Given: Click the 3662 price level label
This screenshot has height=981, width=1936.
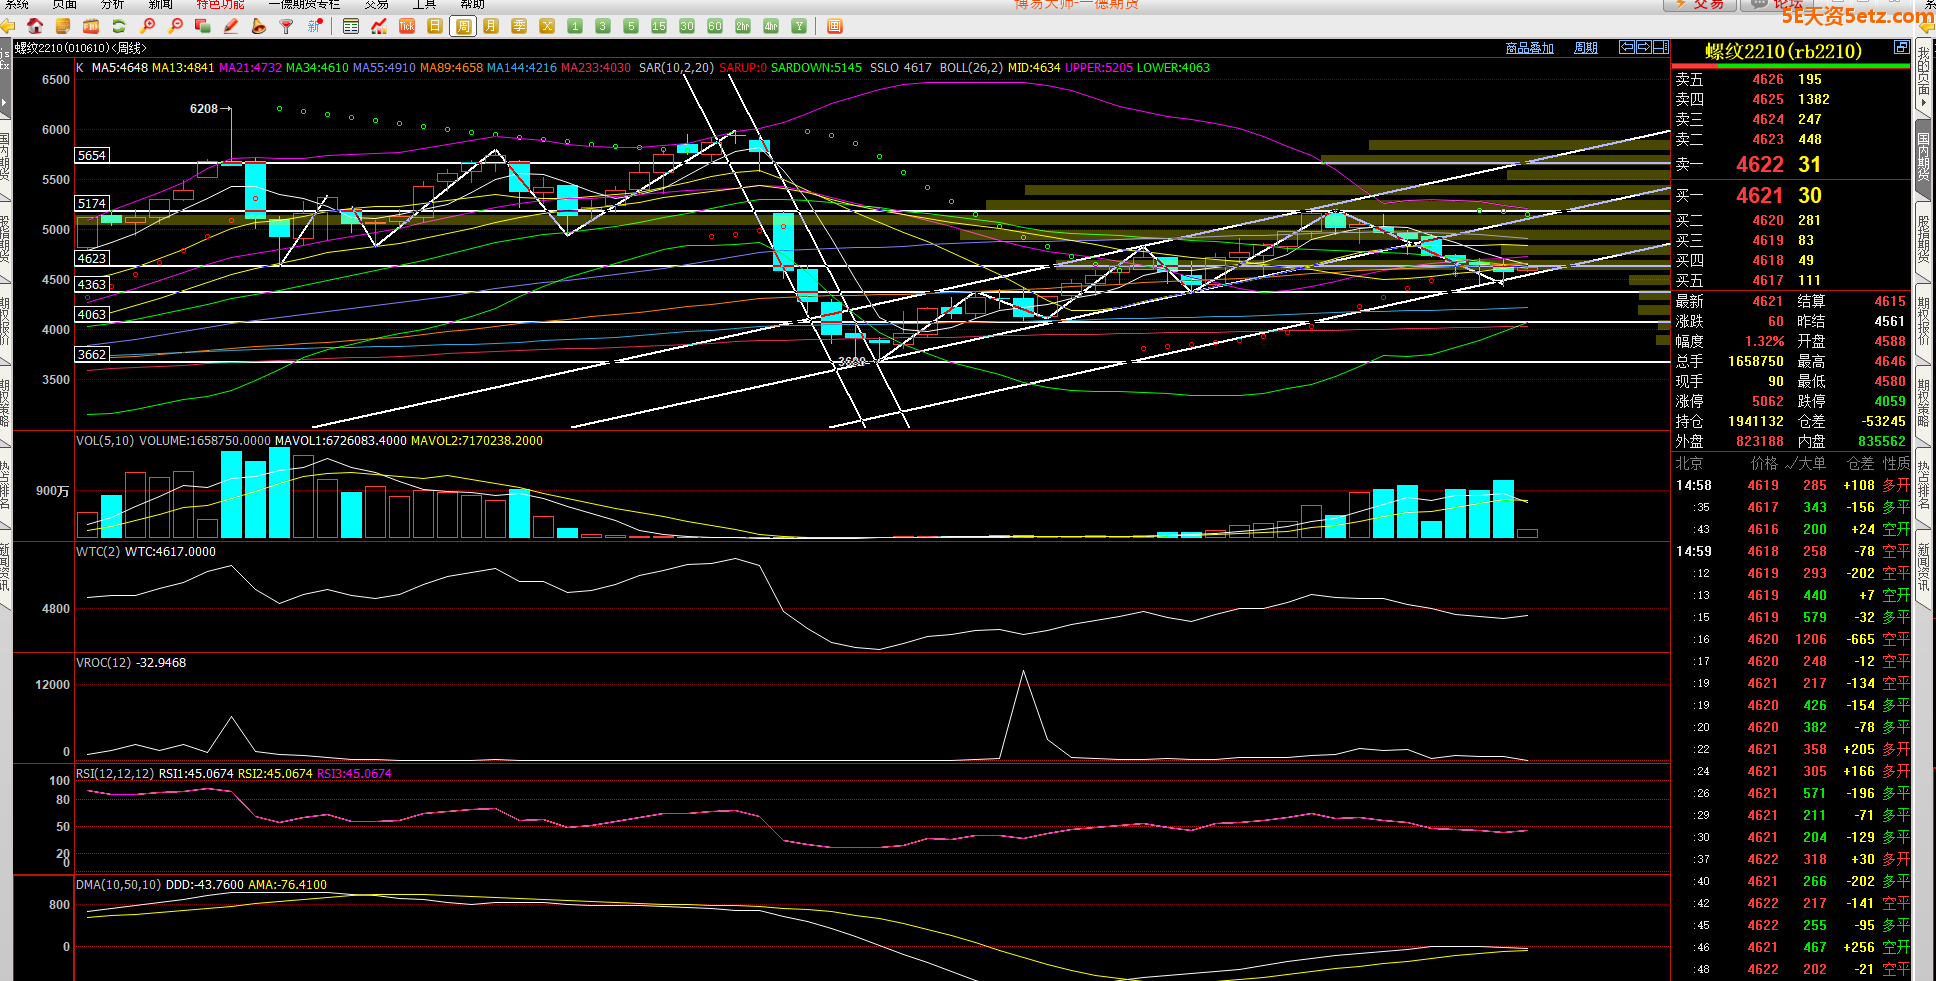Looking at the screenshot, I should (92, 354).
